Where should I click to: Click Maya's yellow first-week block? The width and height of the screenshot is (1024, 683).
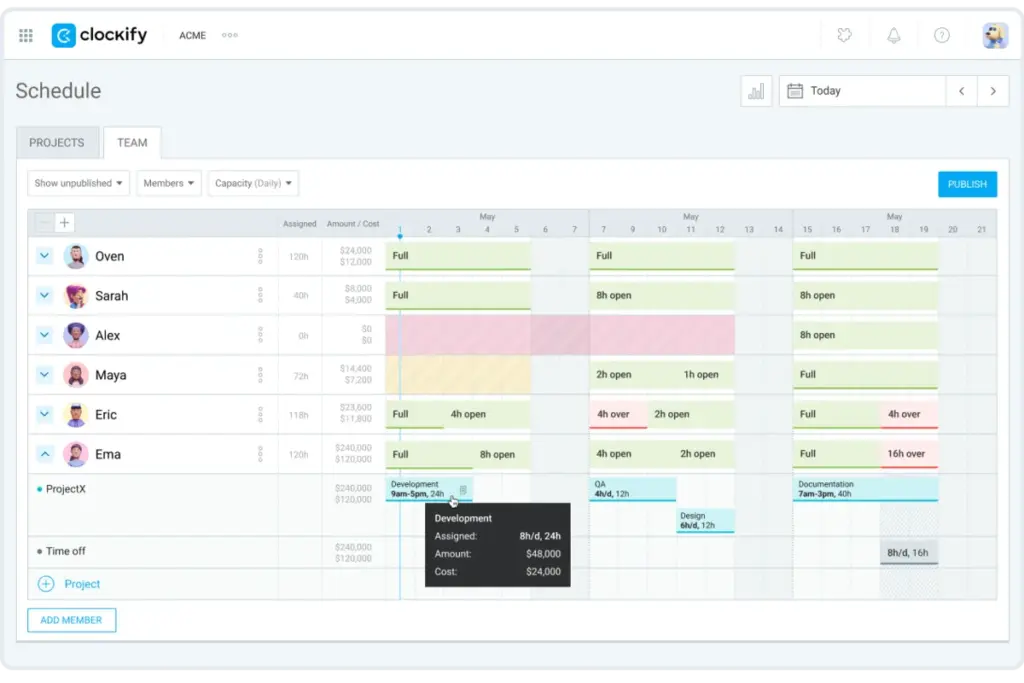coord(458,375)
